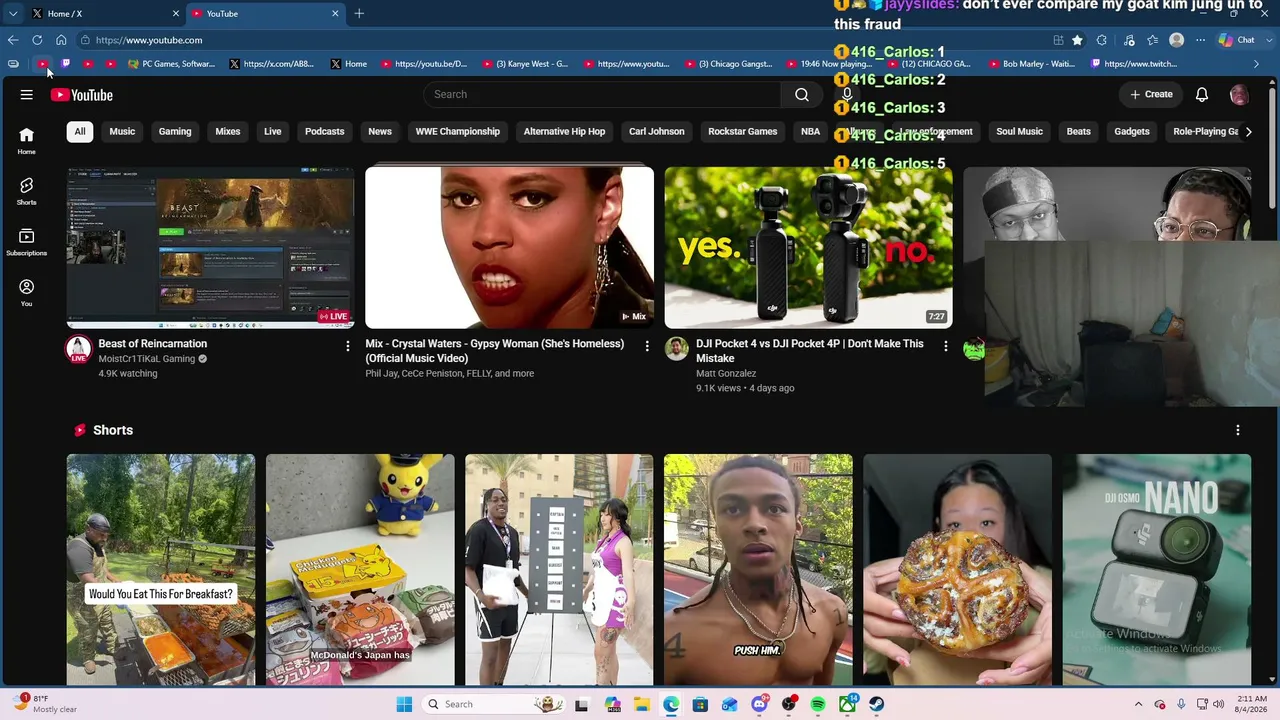The width and height of the screenshot is (1280, 720).
Task: Select the Music filter chip
Action: click(122, 131)
